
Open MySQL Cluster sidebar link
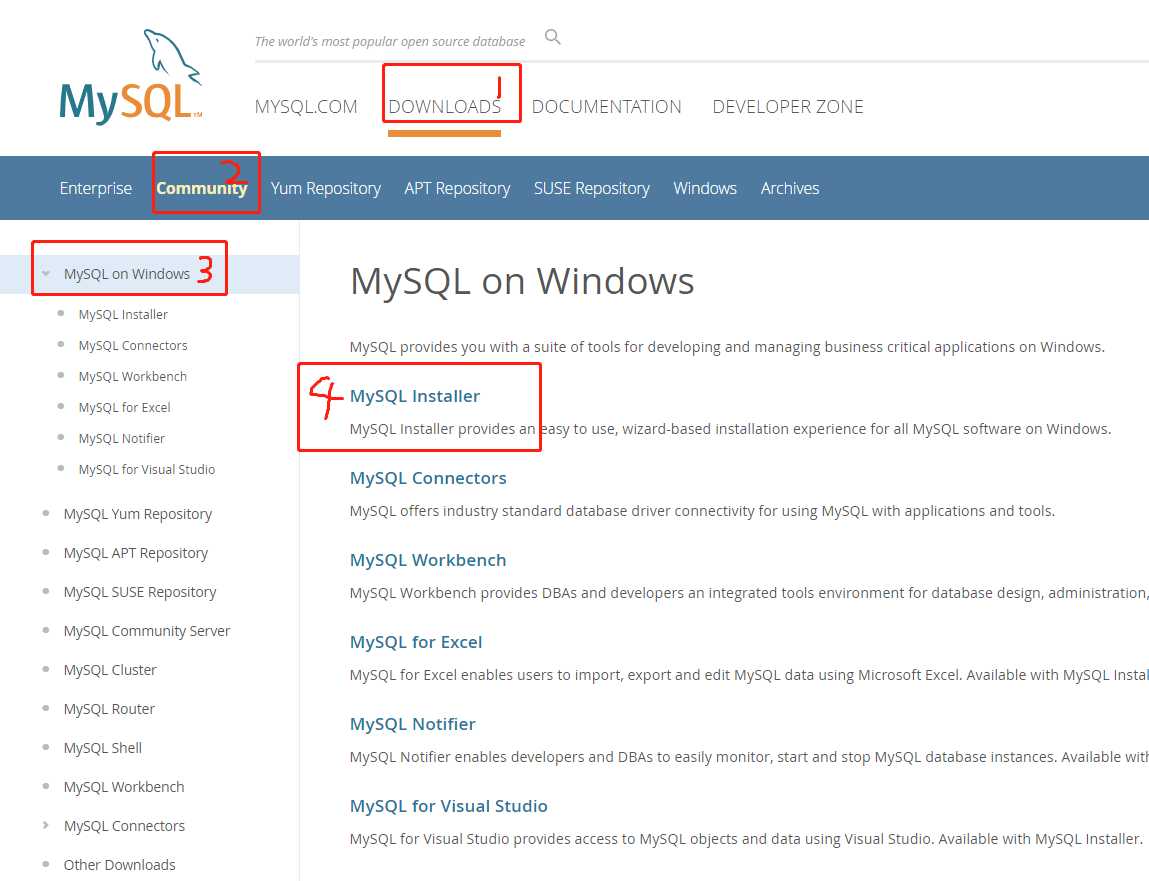click(110, 670)
